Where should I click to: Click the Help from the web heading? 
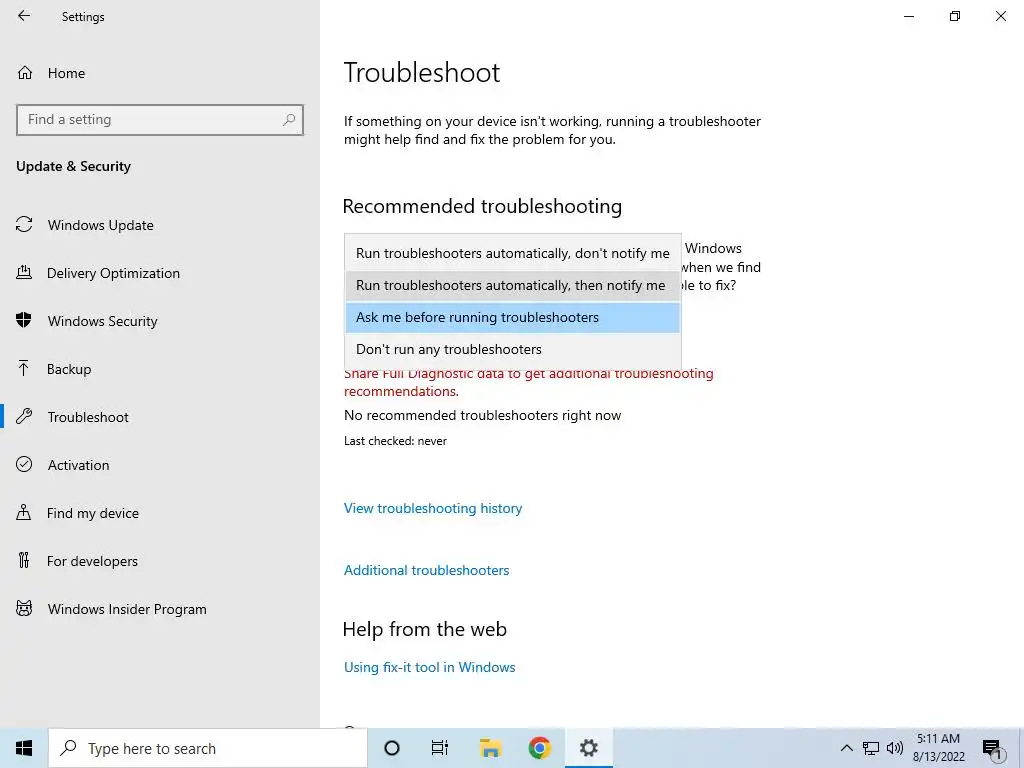coord(424,629)
